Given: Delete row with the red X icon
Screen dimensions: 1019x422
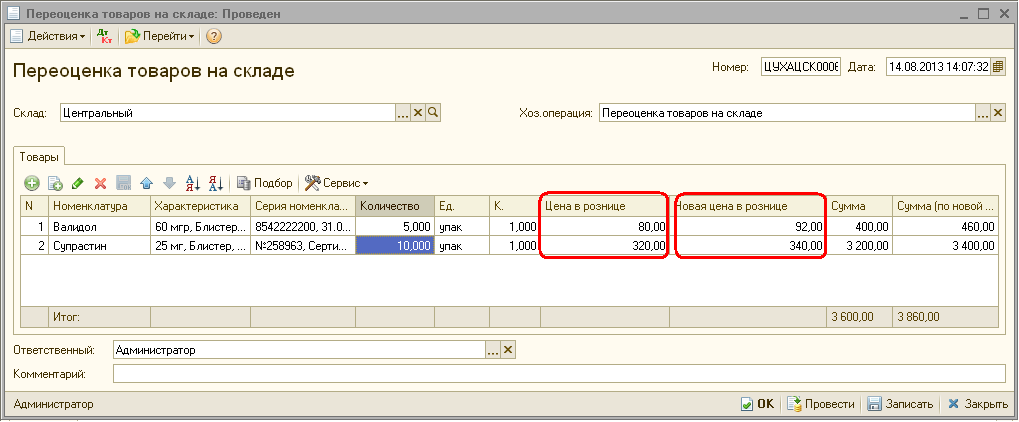Looking at the screenshot, I should click(x=100, y=183).
